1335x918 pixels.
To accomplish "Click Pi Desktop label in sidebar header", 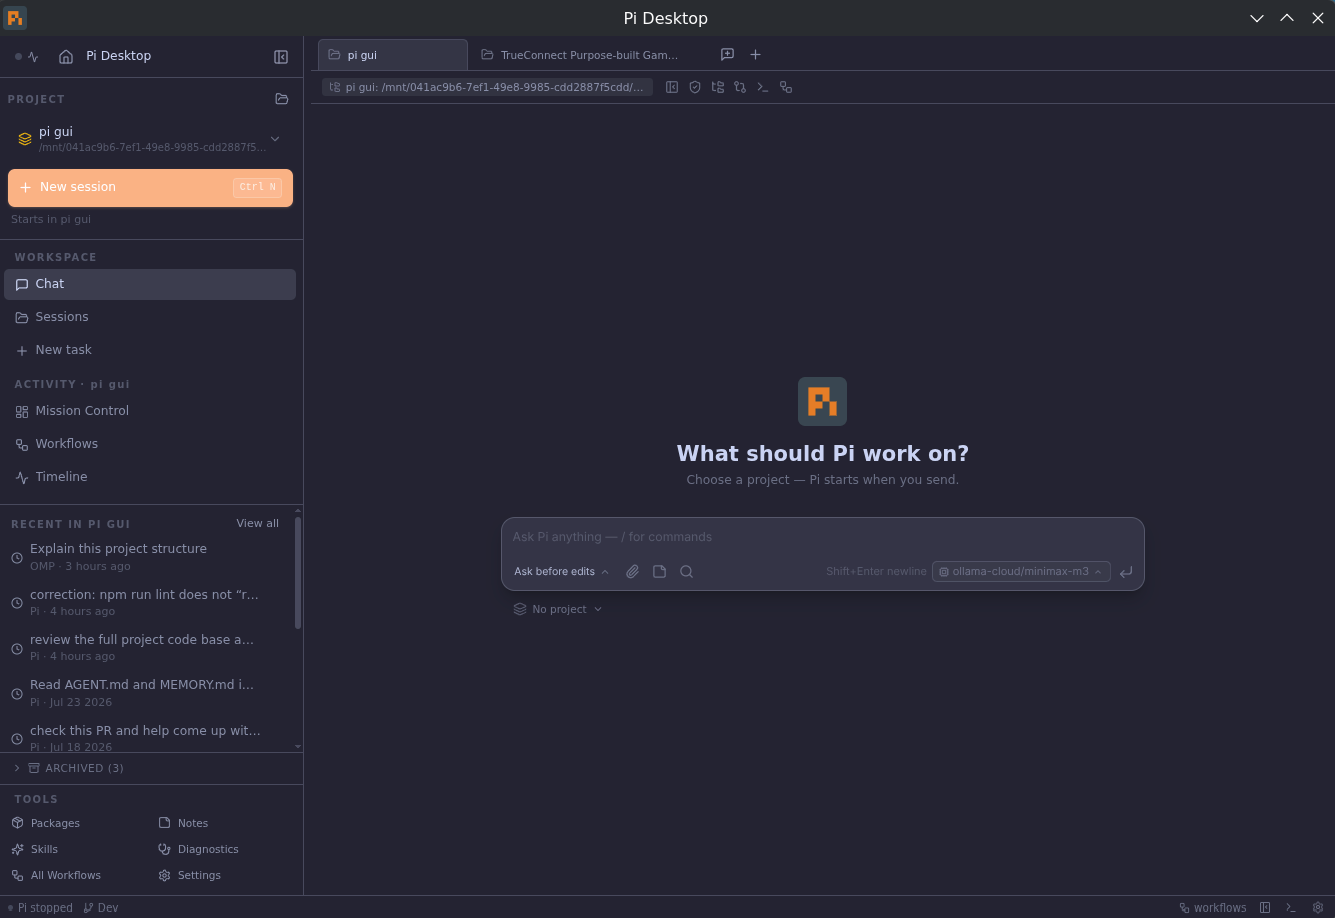I will click(118, 56).
